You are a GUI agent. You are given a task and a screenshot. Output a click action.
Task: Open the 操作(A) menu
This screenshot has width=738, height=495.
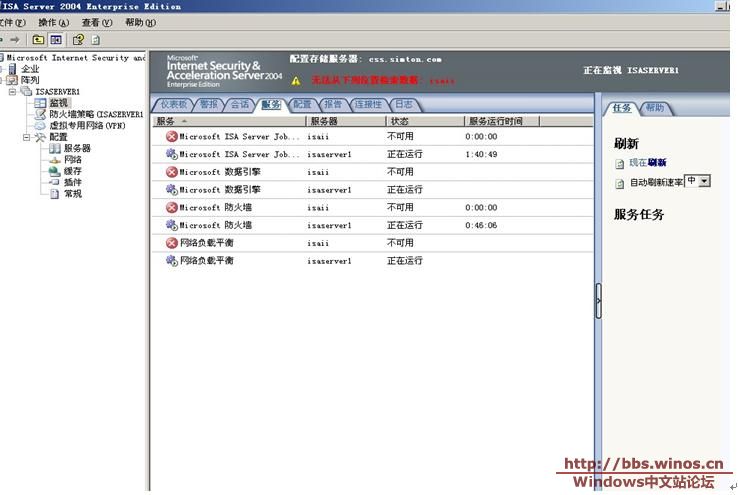click(53, 22)
